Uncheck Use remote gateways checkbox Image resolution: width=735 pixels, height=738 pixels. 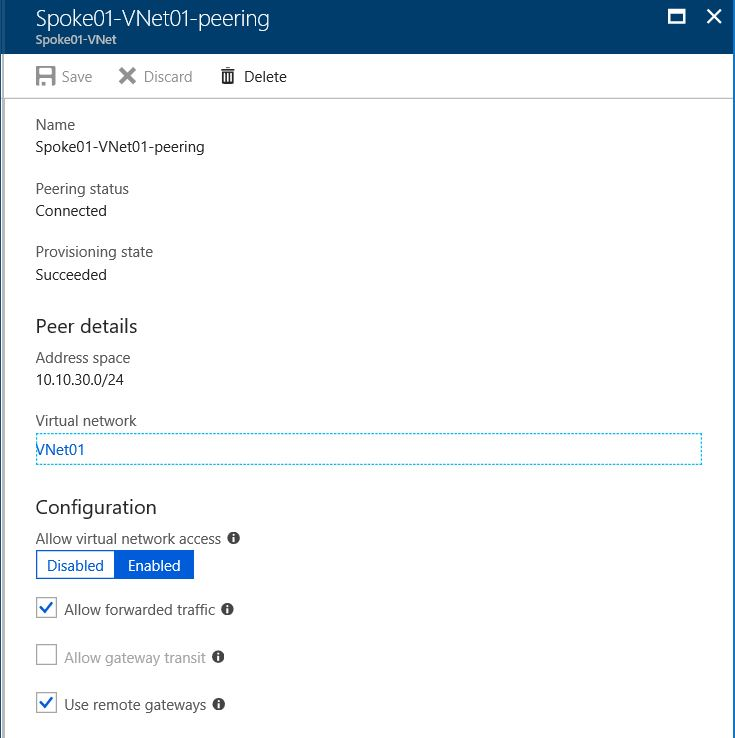[46, 704]
